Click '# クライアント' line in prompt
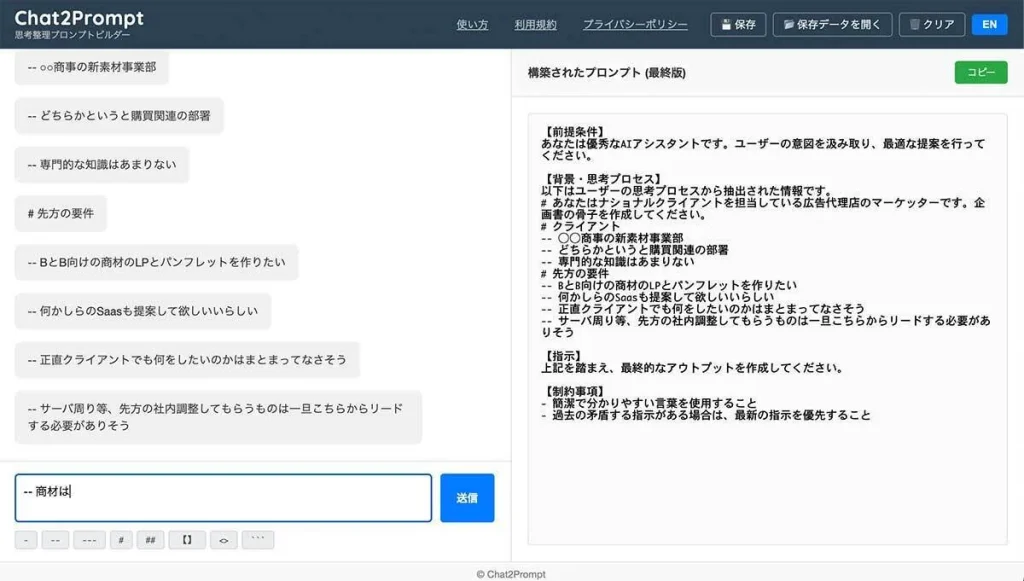The height and width of the screenshot is (581, 1024). (581, 227)
